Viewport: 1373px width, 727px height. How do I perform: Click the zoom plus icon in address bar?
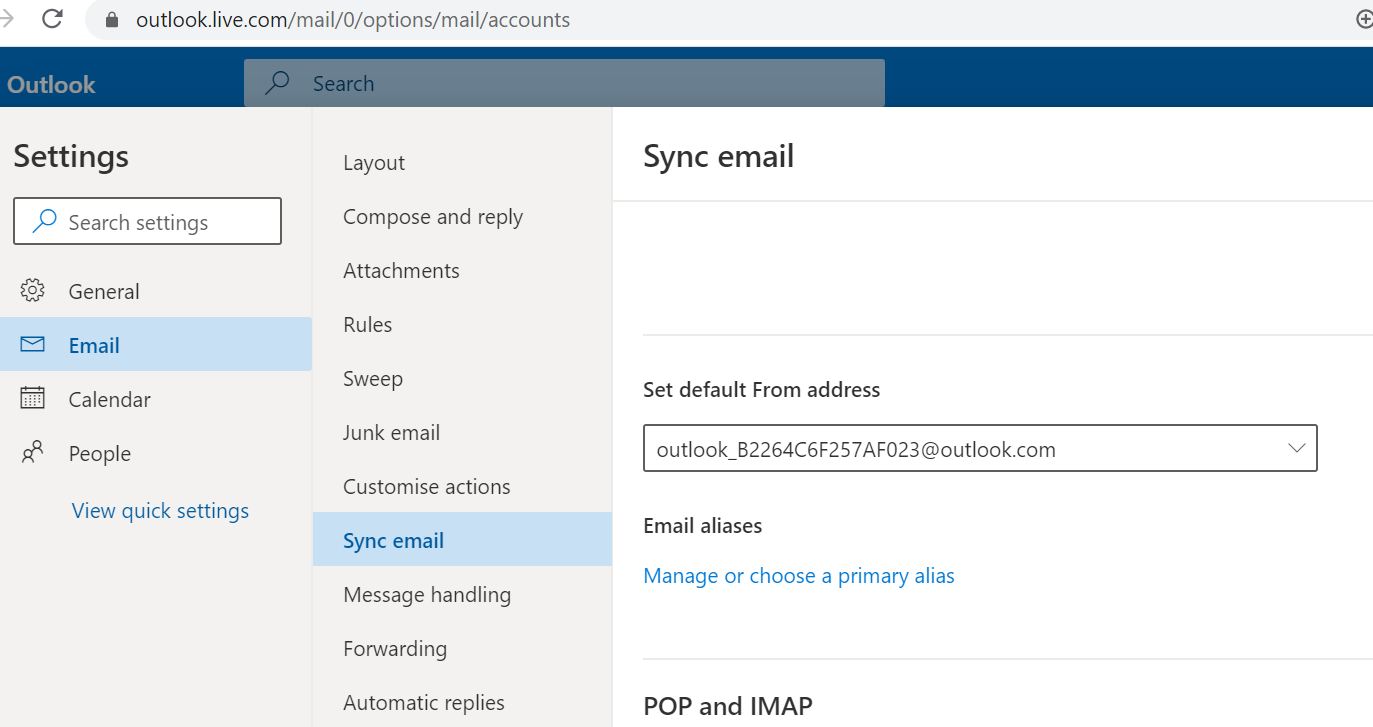point(1364,19)
